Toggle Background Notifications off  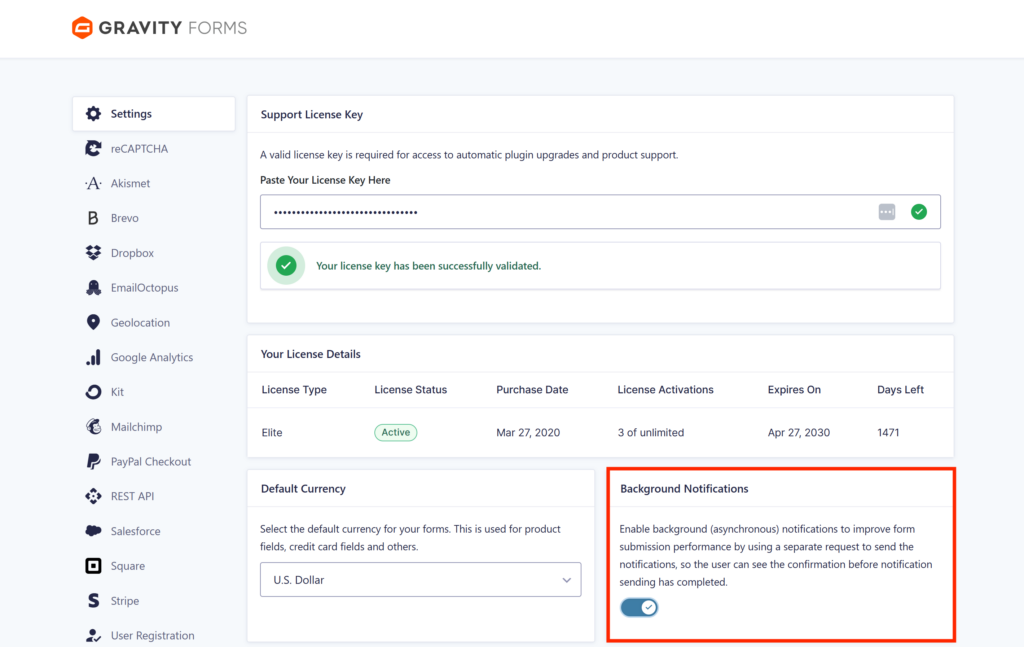pyautogui.click(x=639, y=607)
